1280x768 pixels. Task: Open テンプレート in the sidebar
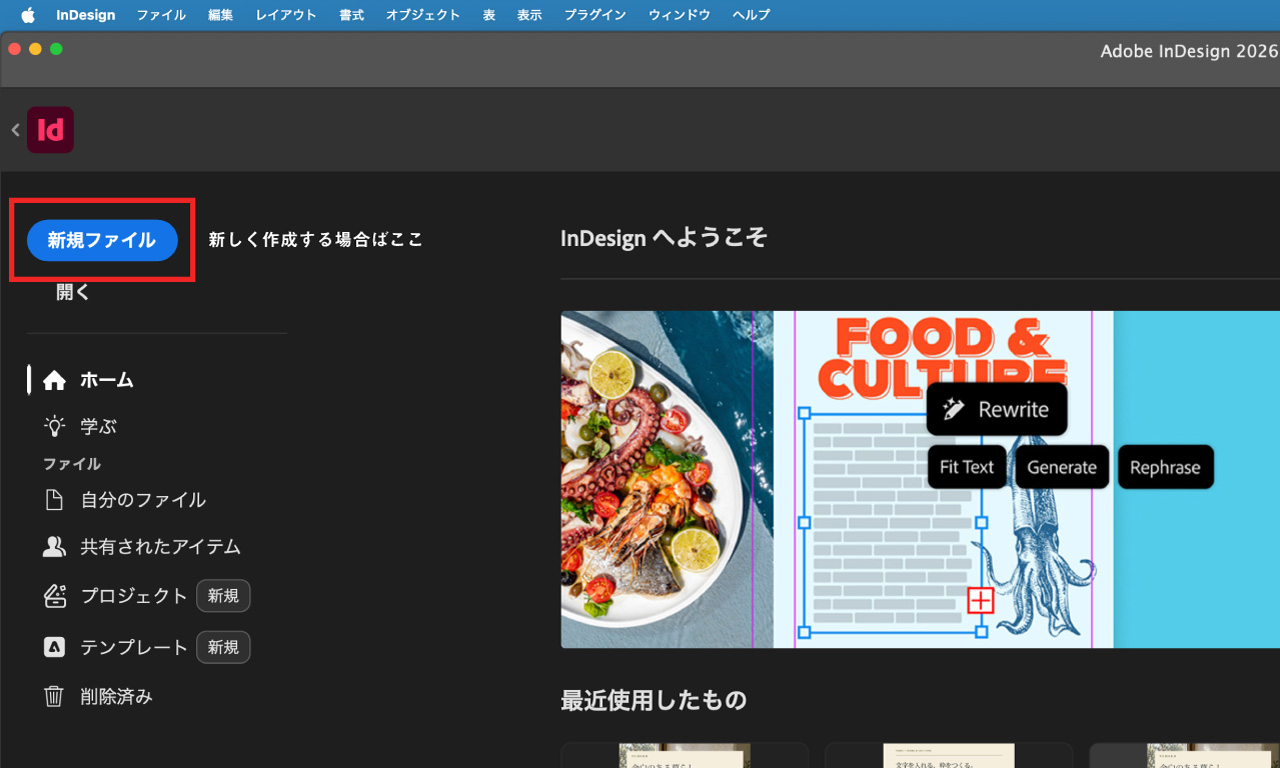[134, 647]
